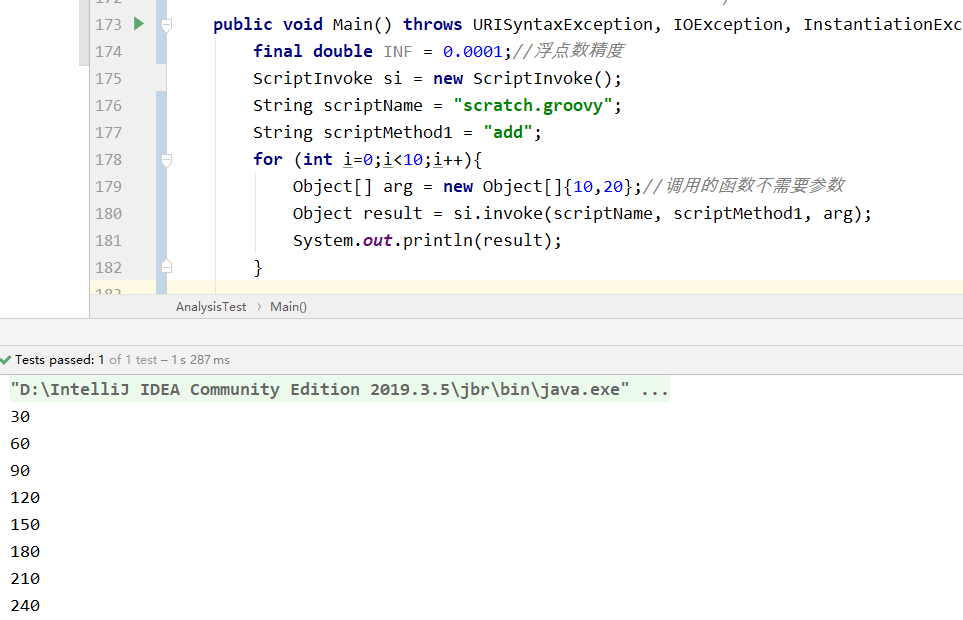Click the console output line 180
The image size is (963, 620).
[x=25, y=552]
